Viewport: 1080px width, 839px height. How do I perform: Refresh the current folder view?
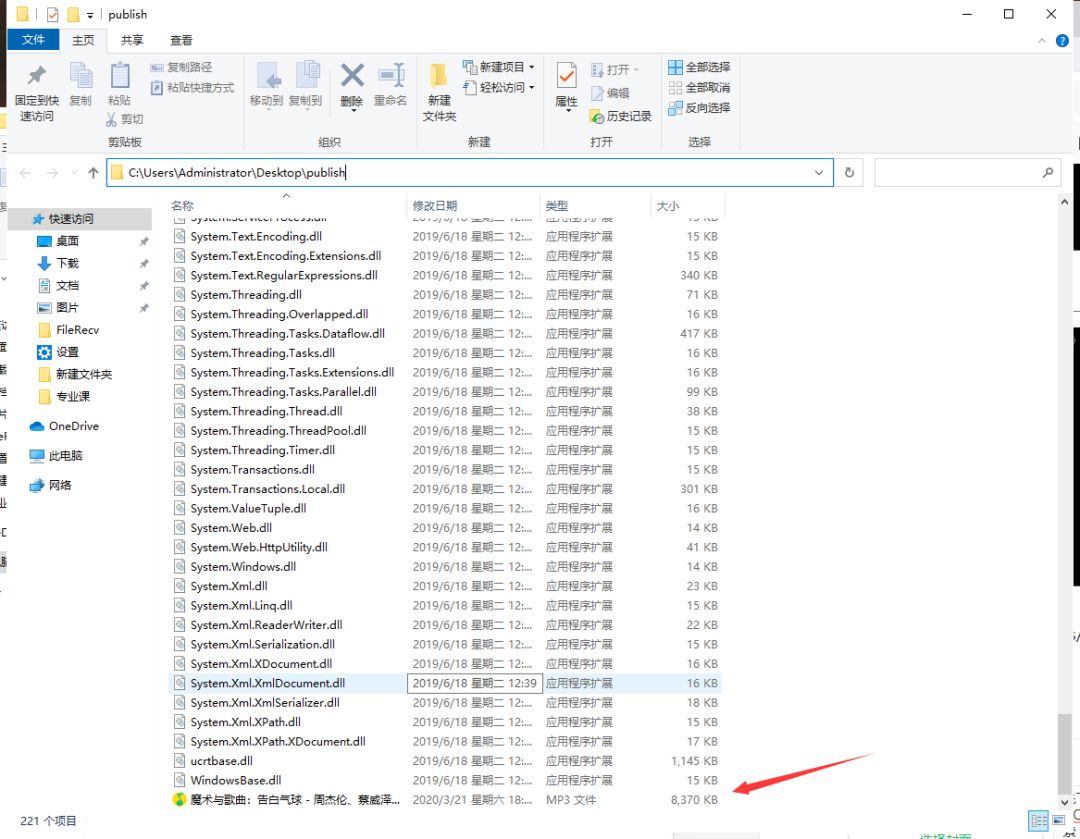tap(849, 173)
